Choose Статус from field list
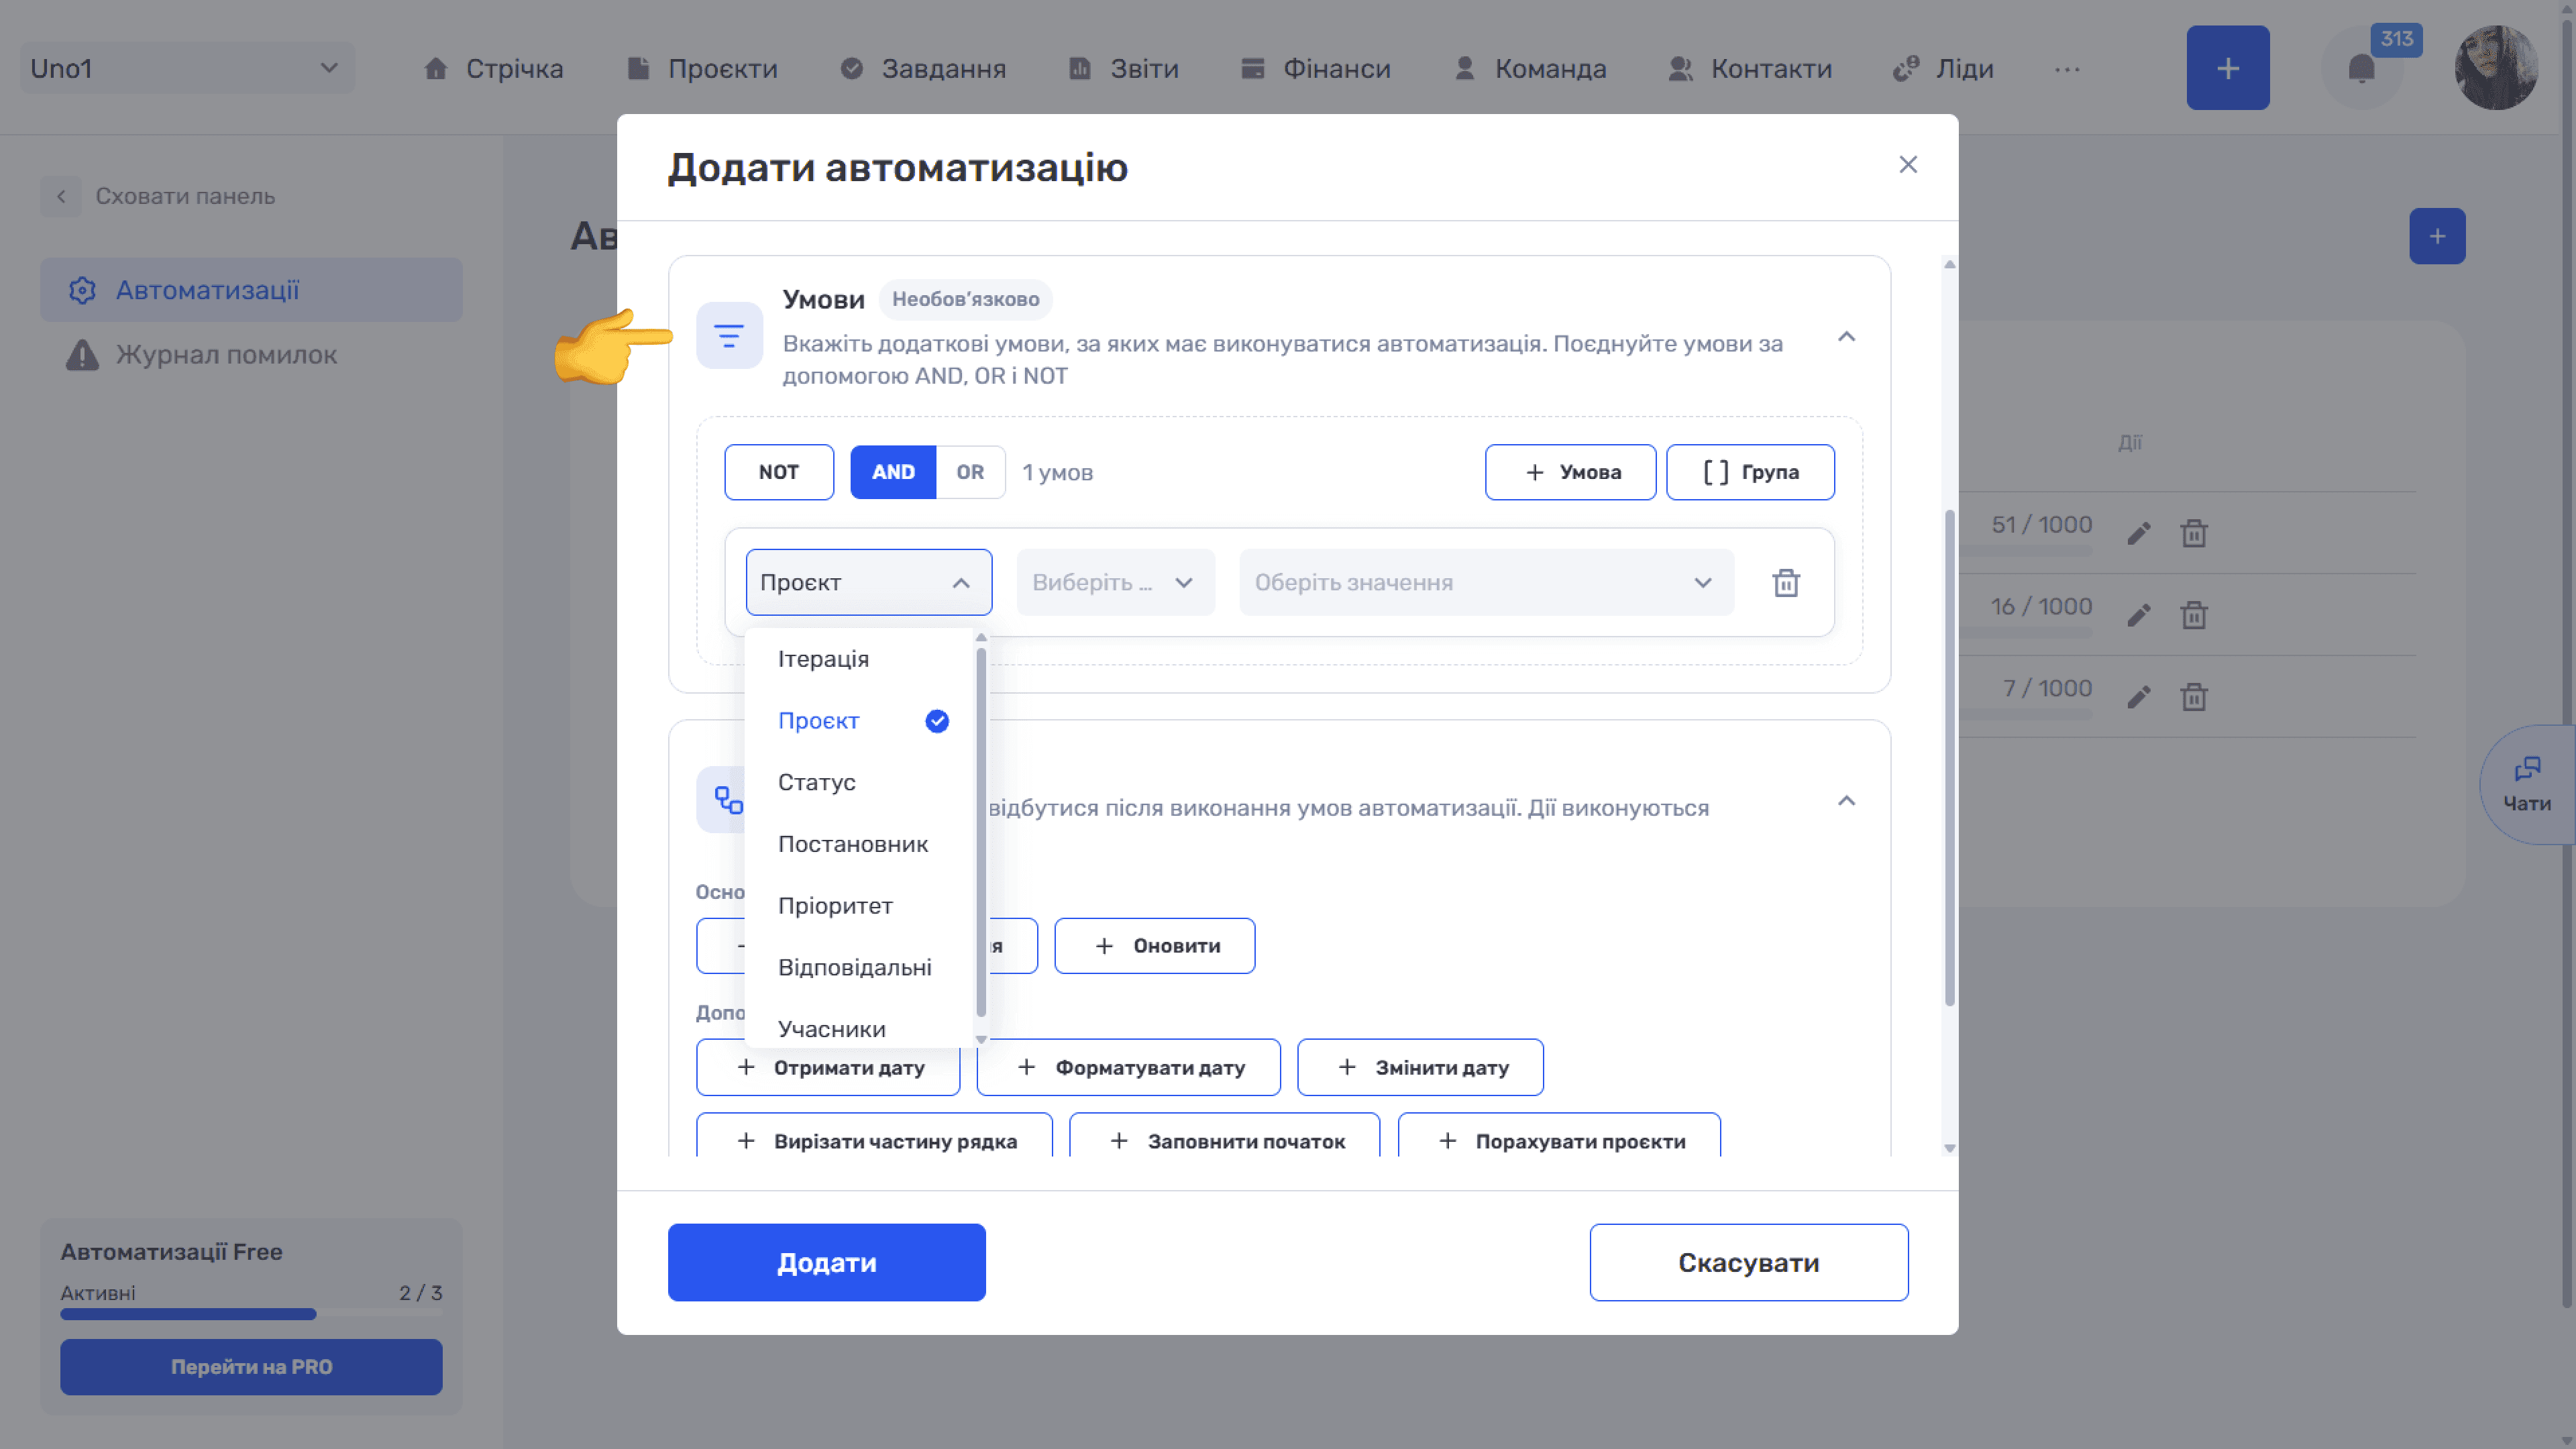This screenshot has height=1449, width=2576. click(860, 782)
